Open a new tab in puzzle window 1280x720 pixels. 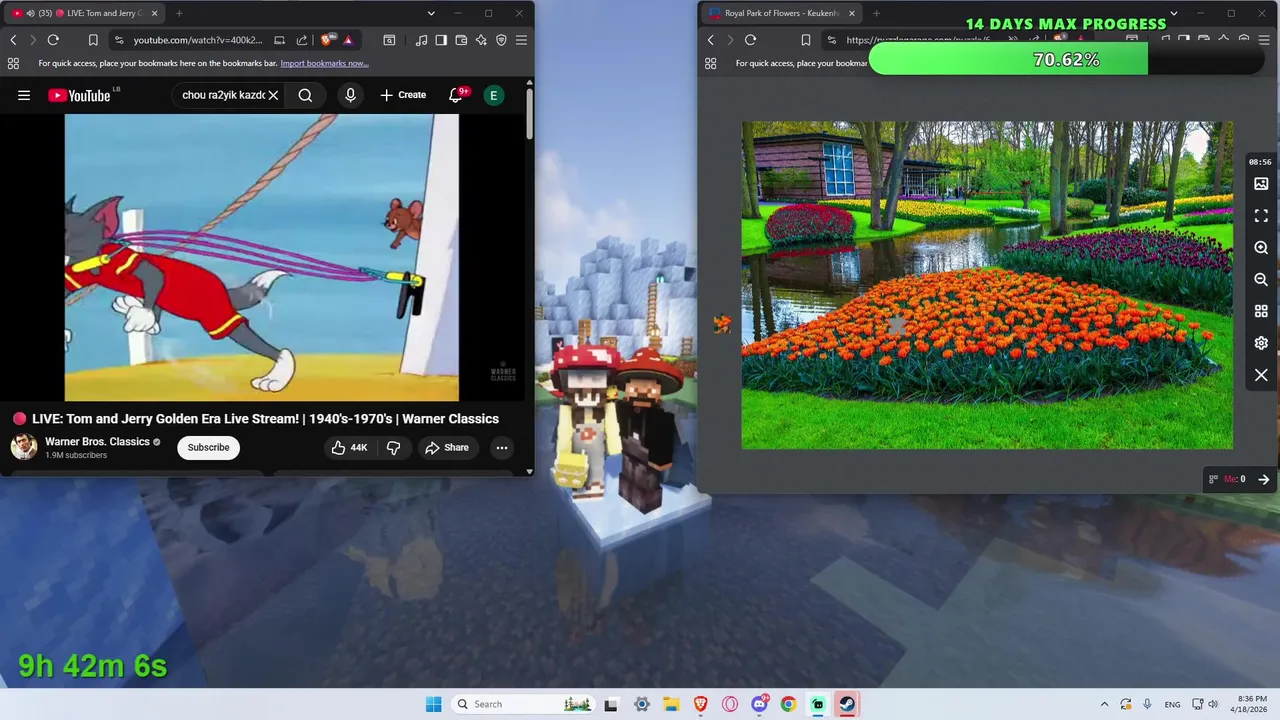click(x=876, y=13)
